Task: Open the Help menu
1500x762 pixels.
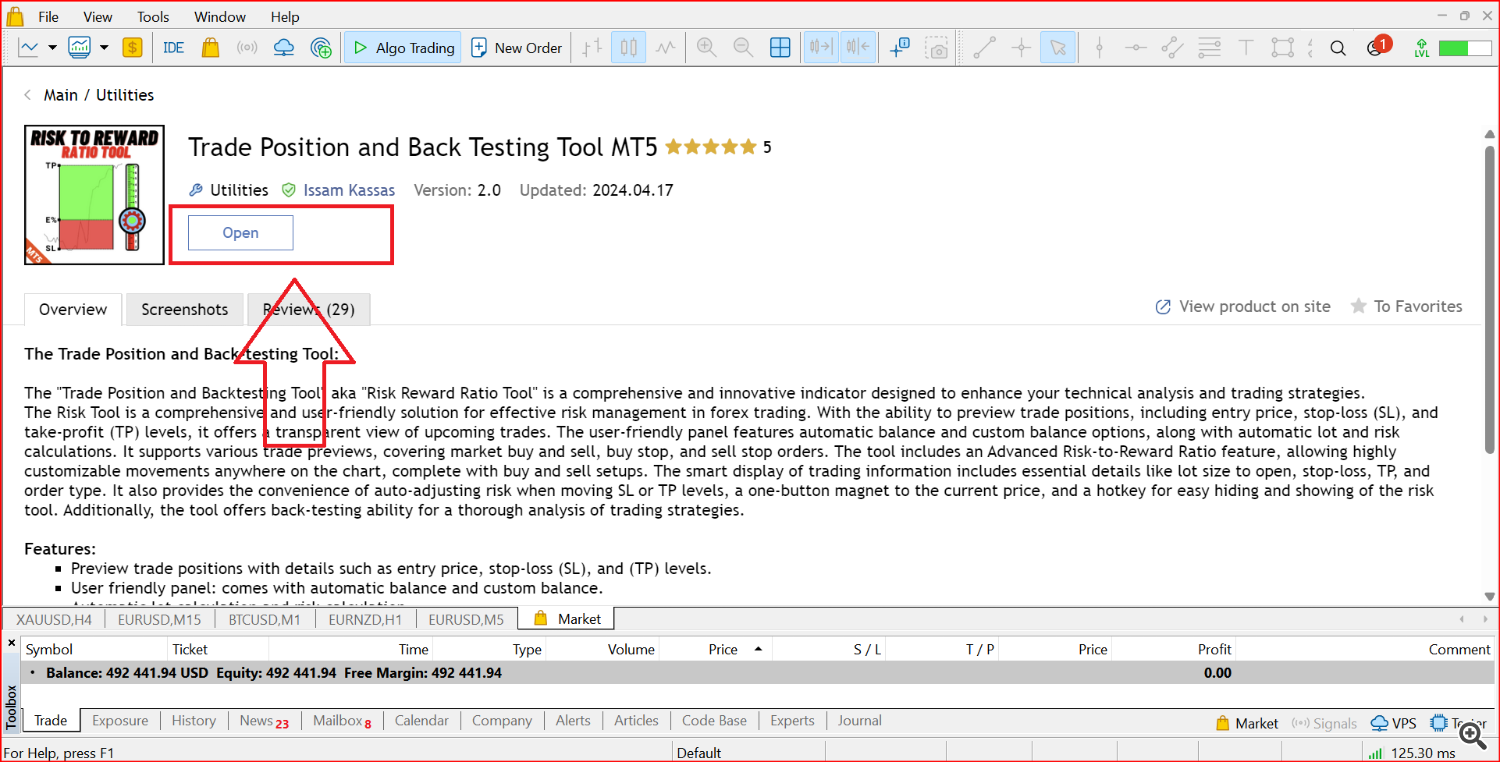Action: click(285, 16)
